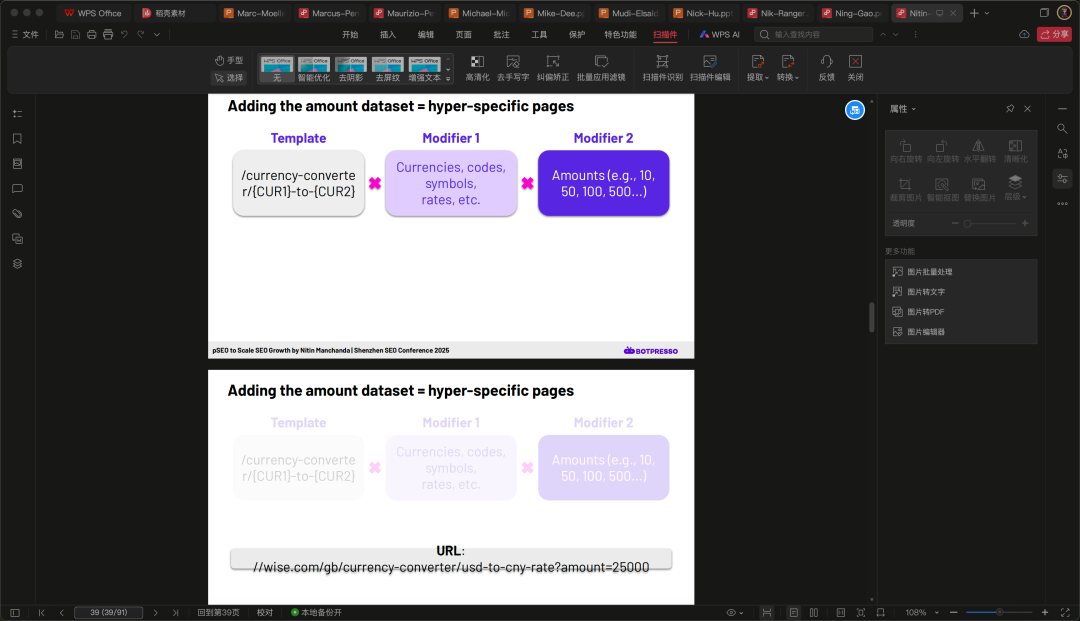Choose the 智能优化 filter thumbnail

click(x=313, y=69)
